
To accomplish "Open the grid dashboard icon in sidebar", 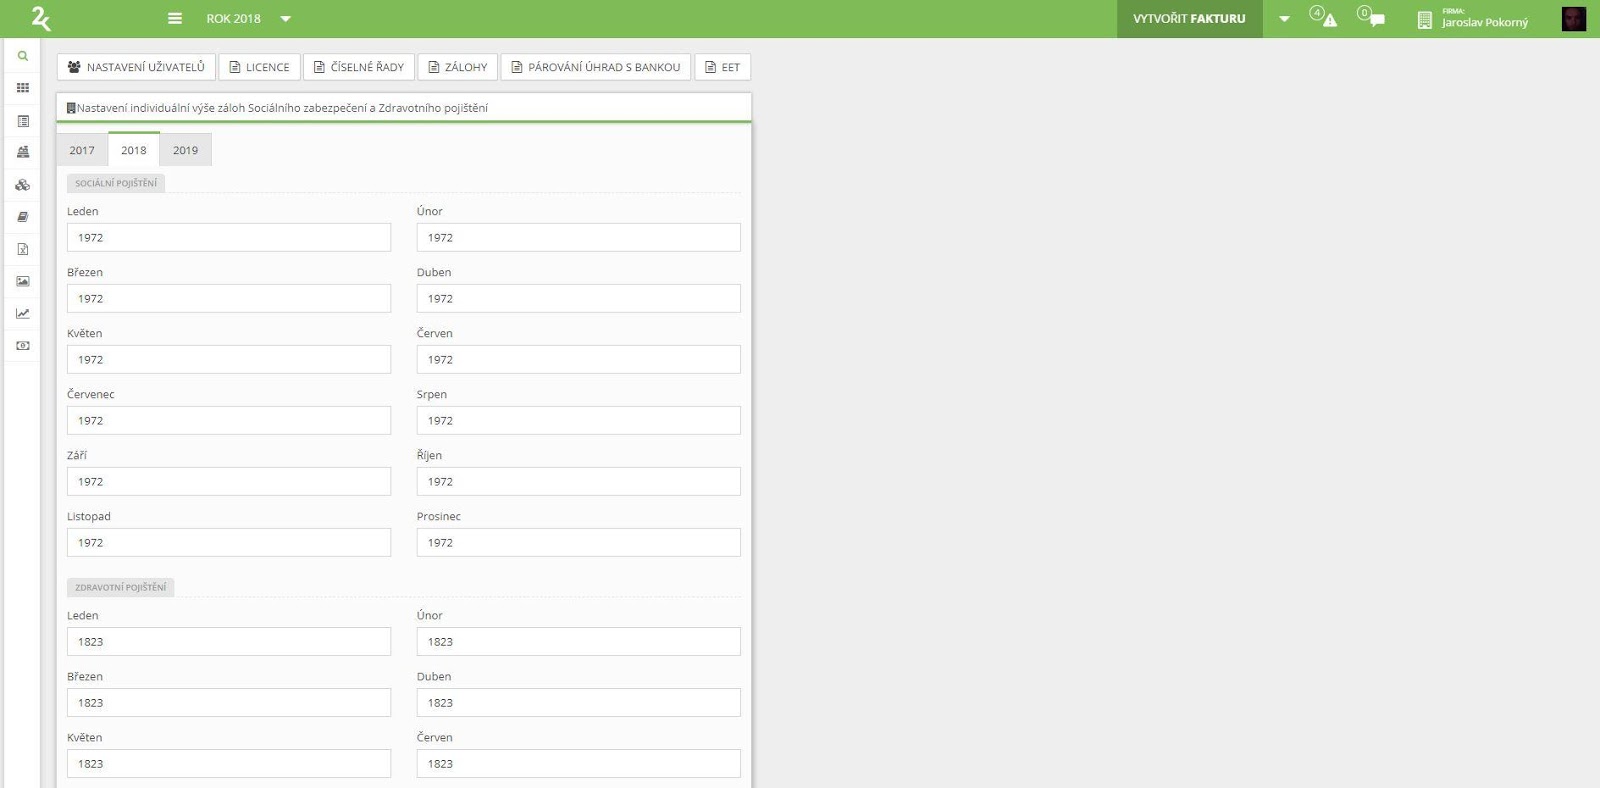I will click(x=22, y=88).
